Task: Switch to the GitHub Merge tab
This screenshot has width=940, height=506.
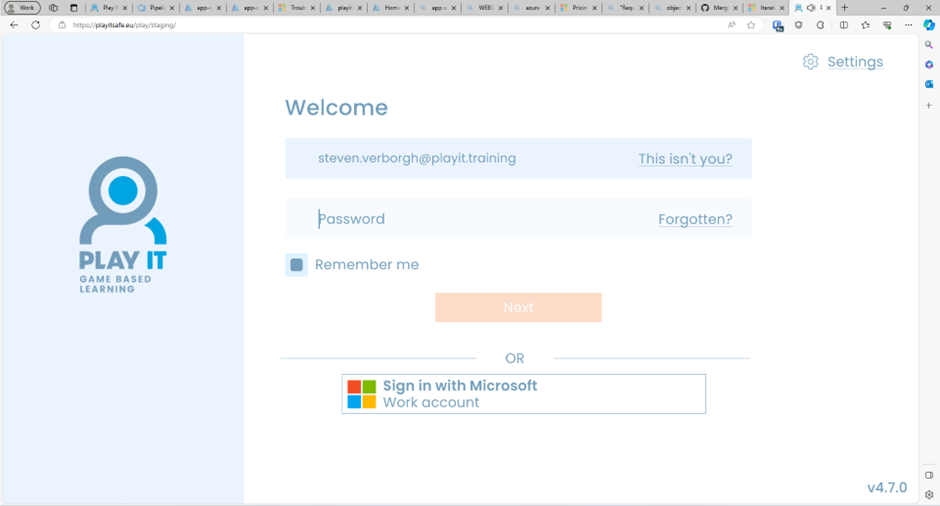Action: (x=714, y=7)
